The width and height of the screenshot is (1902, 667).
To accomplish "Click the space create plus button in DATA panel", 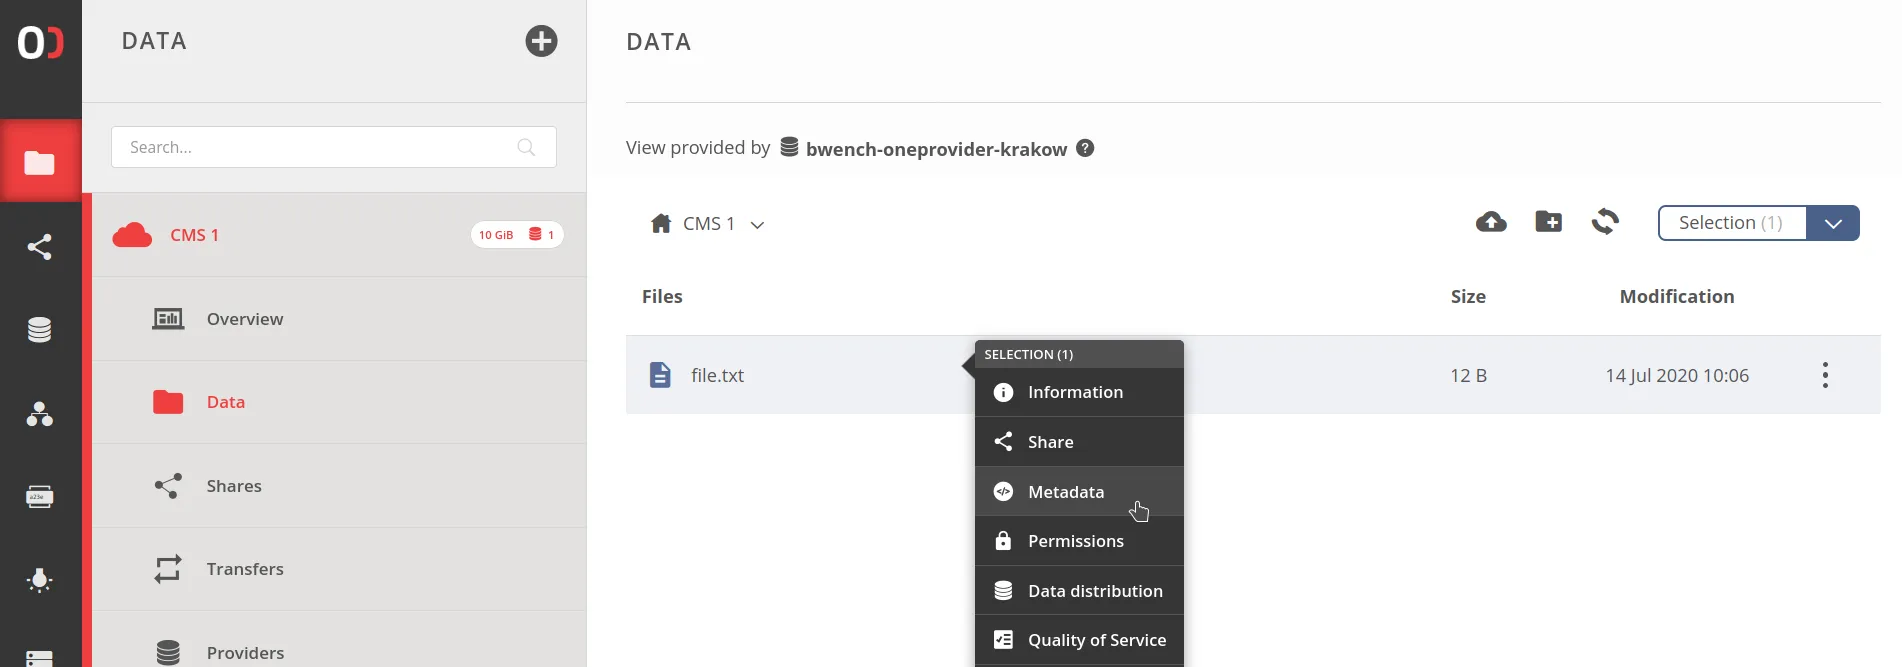I will pyautogui.click(x=540, y=42).
